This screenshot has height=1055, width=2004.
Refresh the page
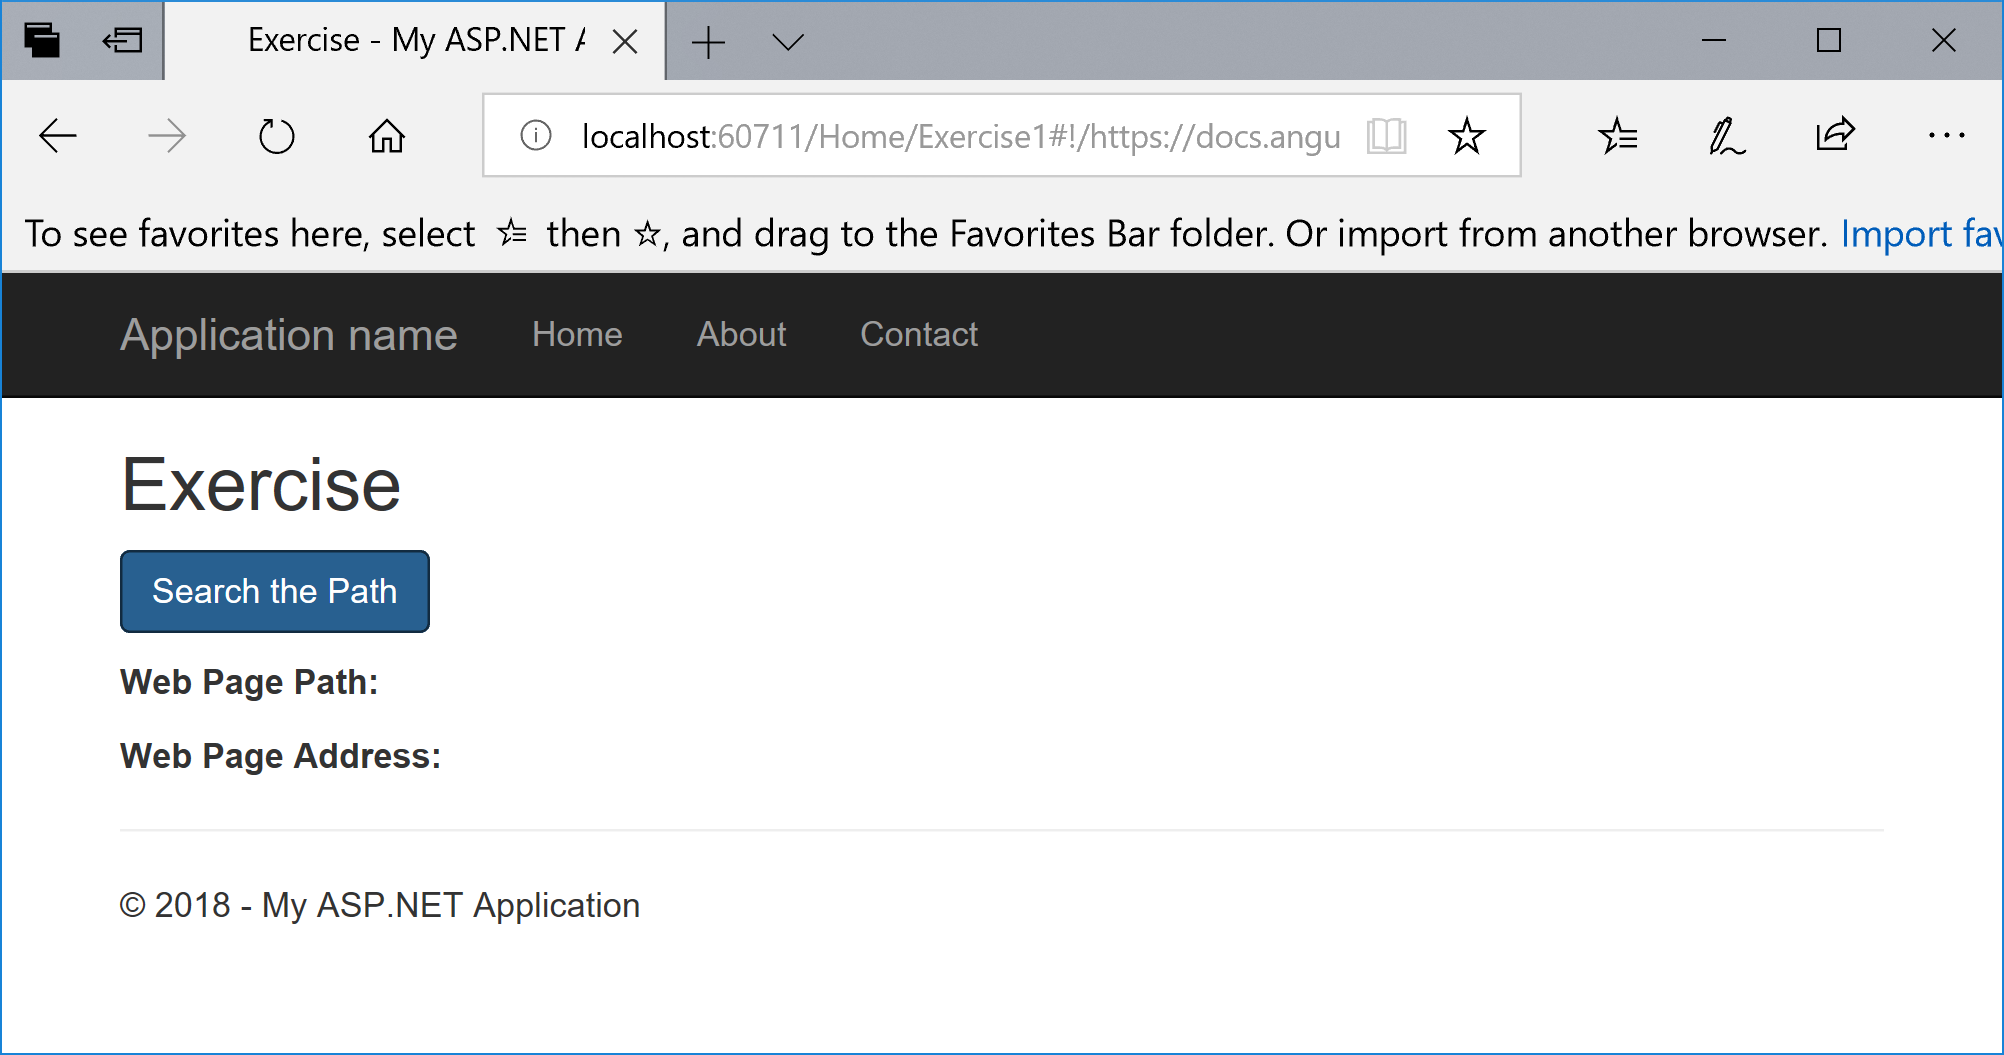[277, 136]
